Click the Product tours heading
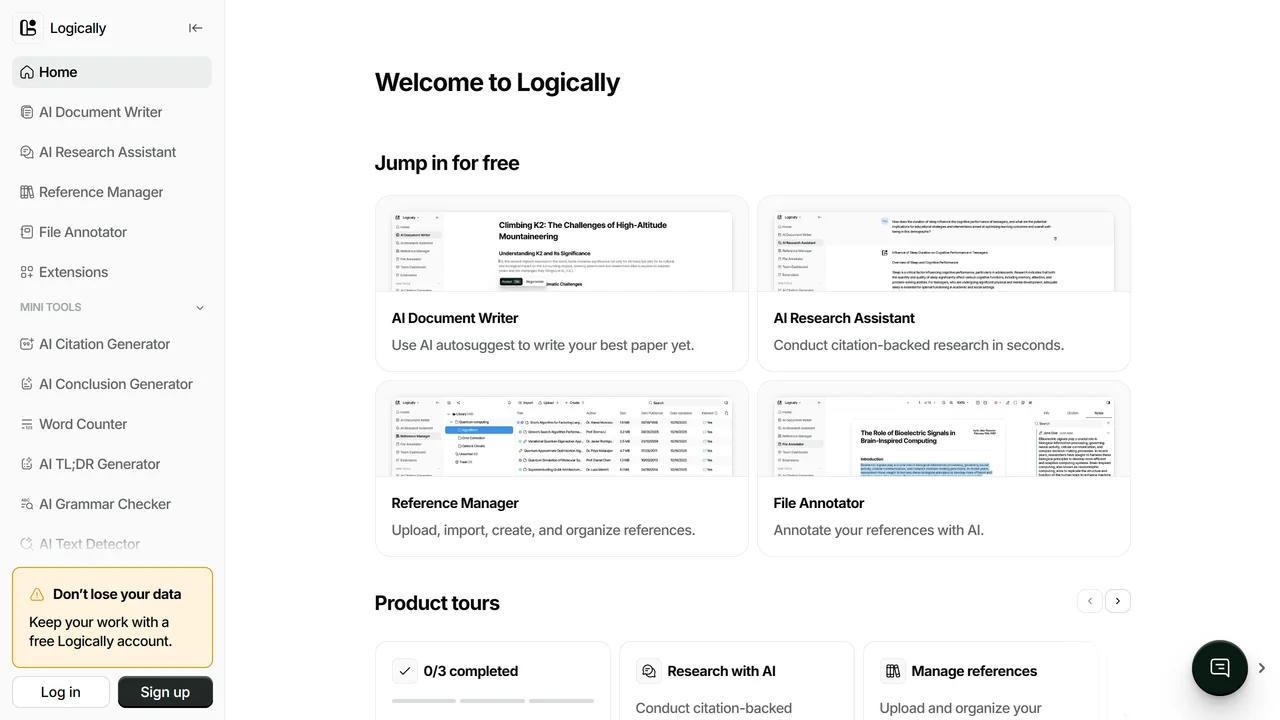 tap(437, 603)
